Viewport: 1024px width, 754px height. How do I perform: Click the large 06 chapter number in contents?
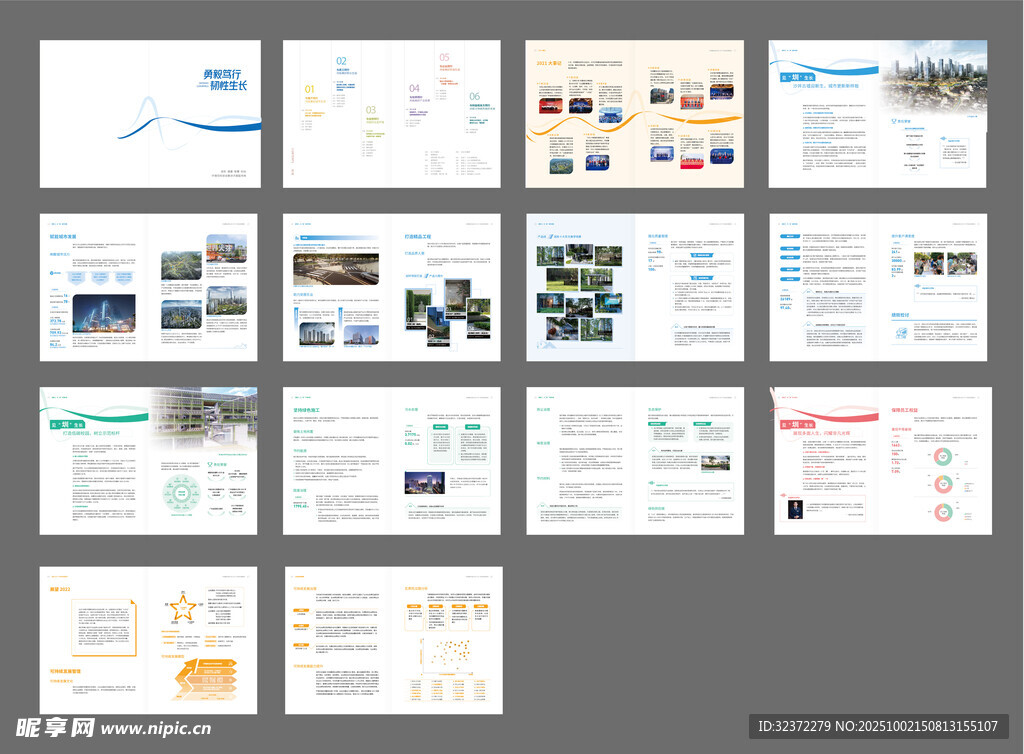pyautogui.click(x=475, y=97)
